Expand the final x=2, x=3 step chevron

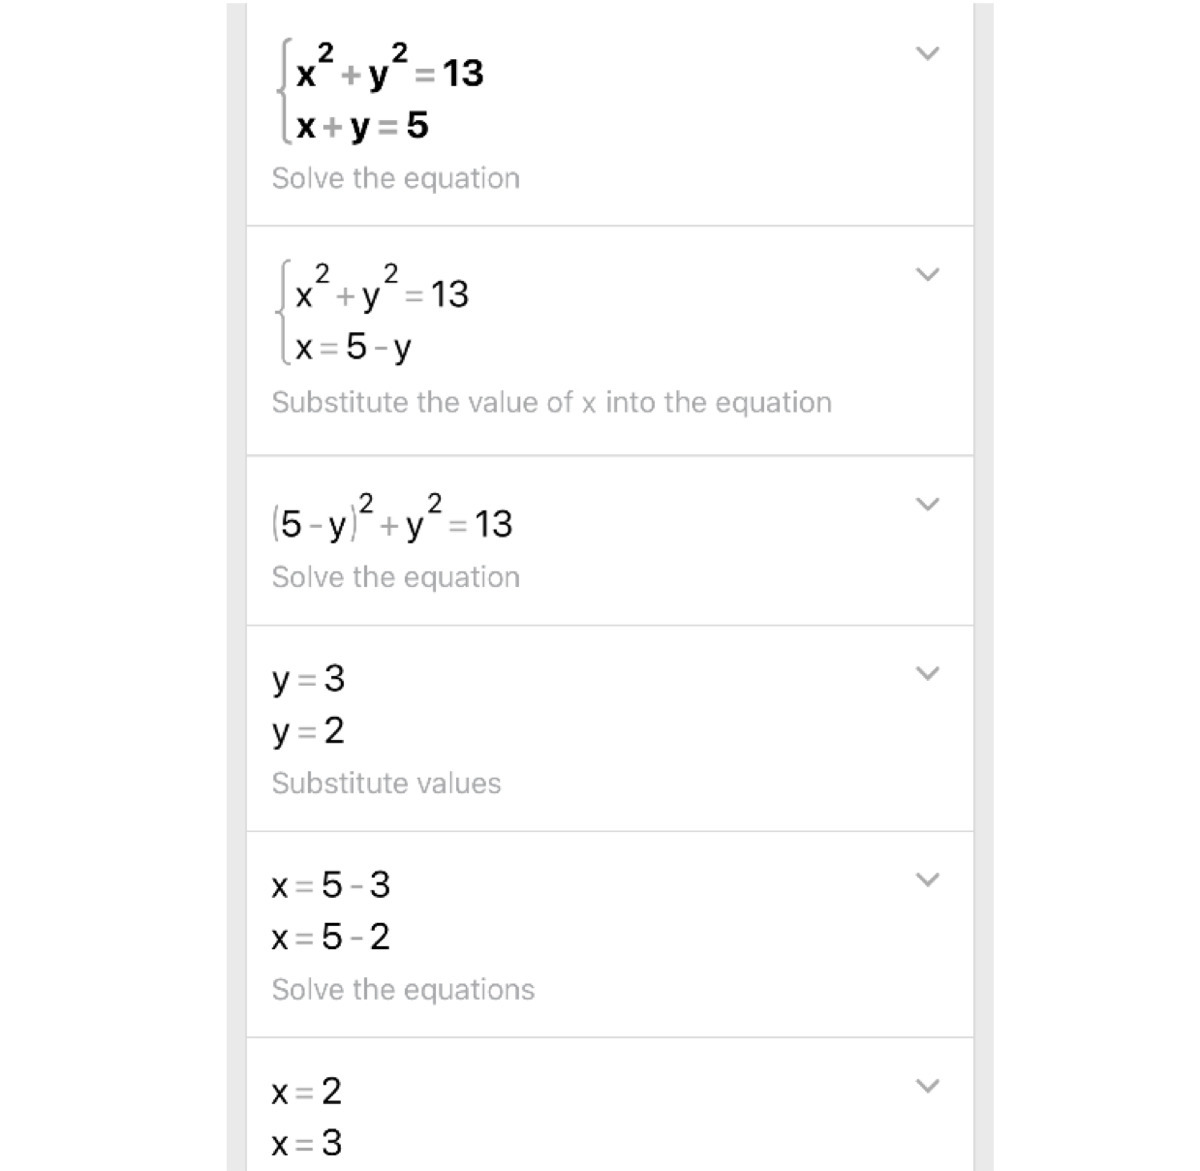pos(928,1086)
